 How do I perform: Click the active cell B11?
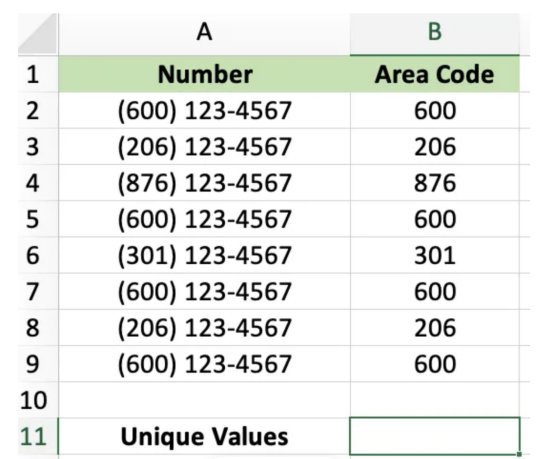click(435, 436)
